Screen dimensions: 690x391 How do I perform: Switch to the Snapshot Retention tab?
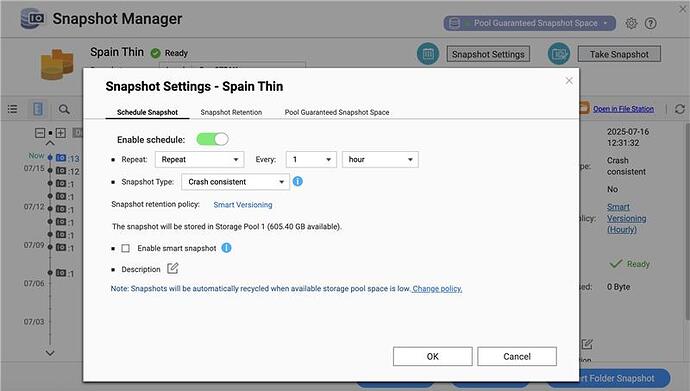(231, 112)
